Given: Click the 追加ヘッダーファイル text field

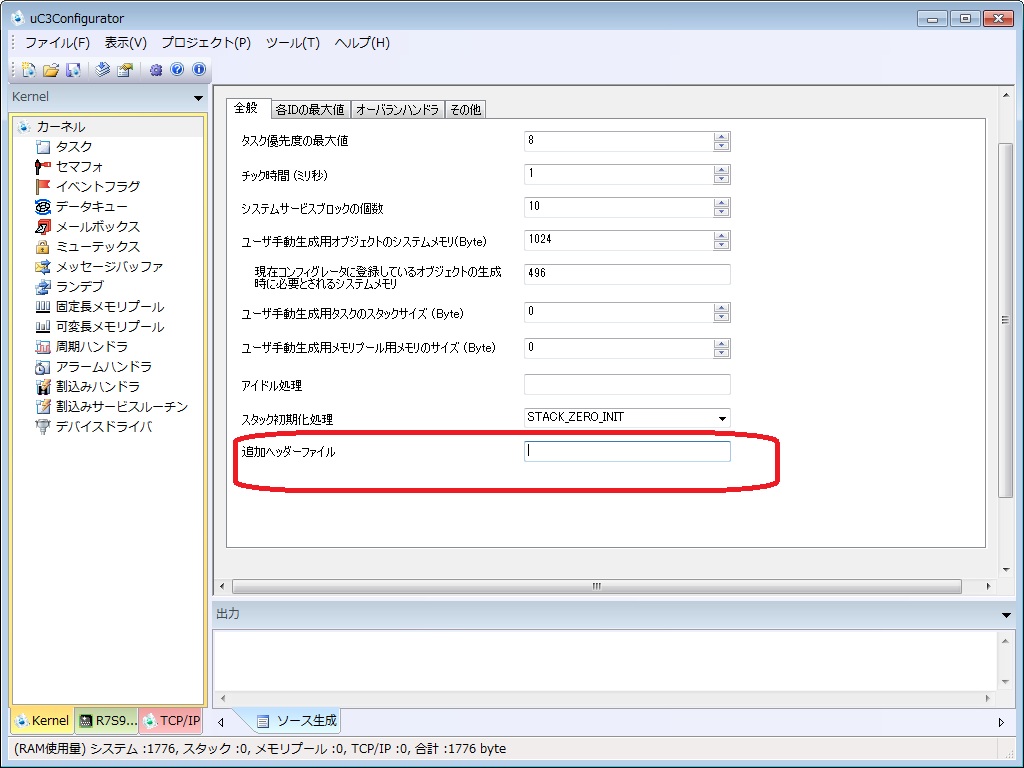Looking at the screenshot, I should tap(627, 452).
